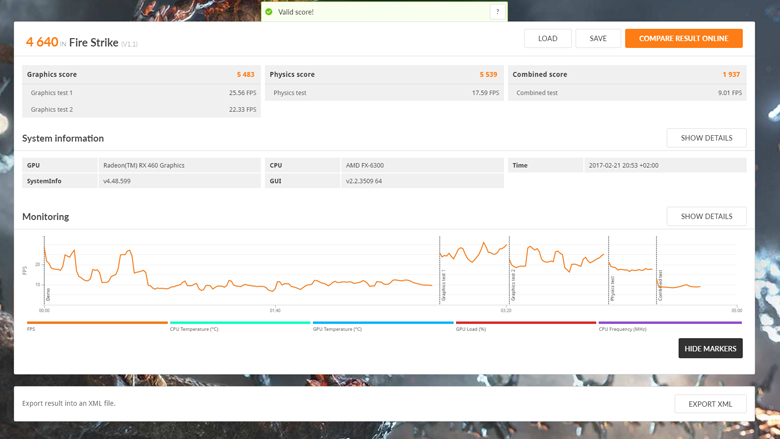Image resolution: width=780 pixels, height=439 pixels.
Task: Open the help question mark button
Action: (497, 12)
